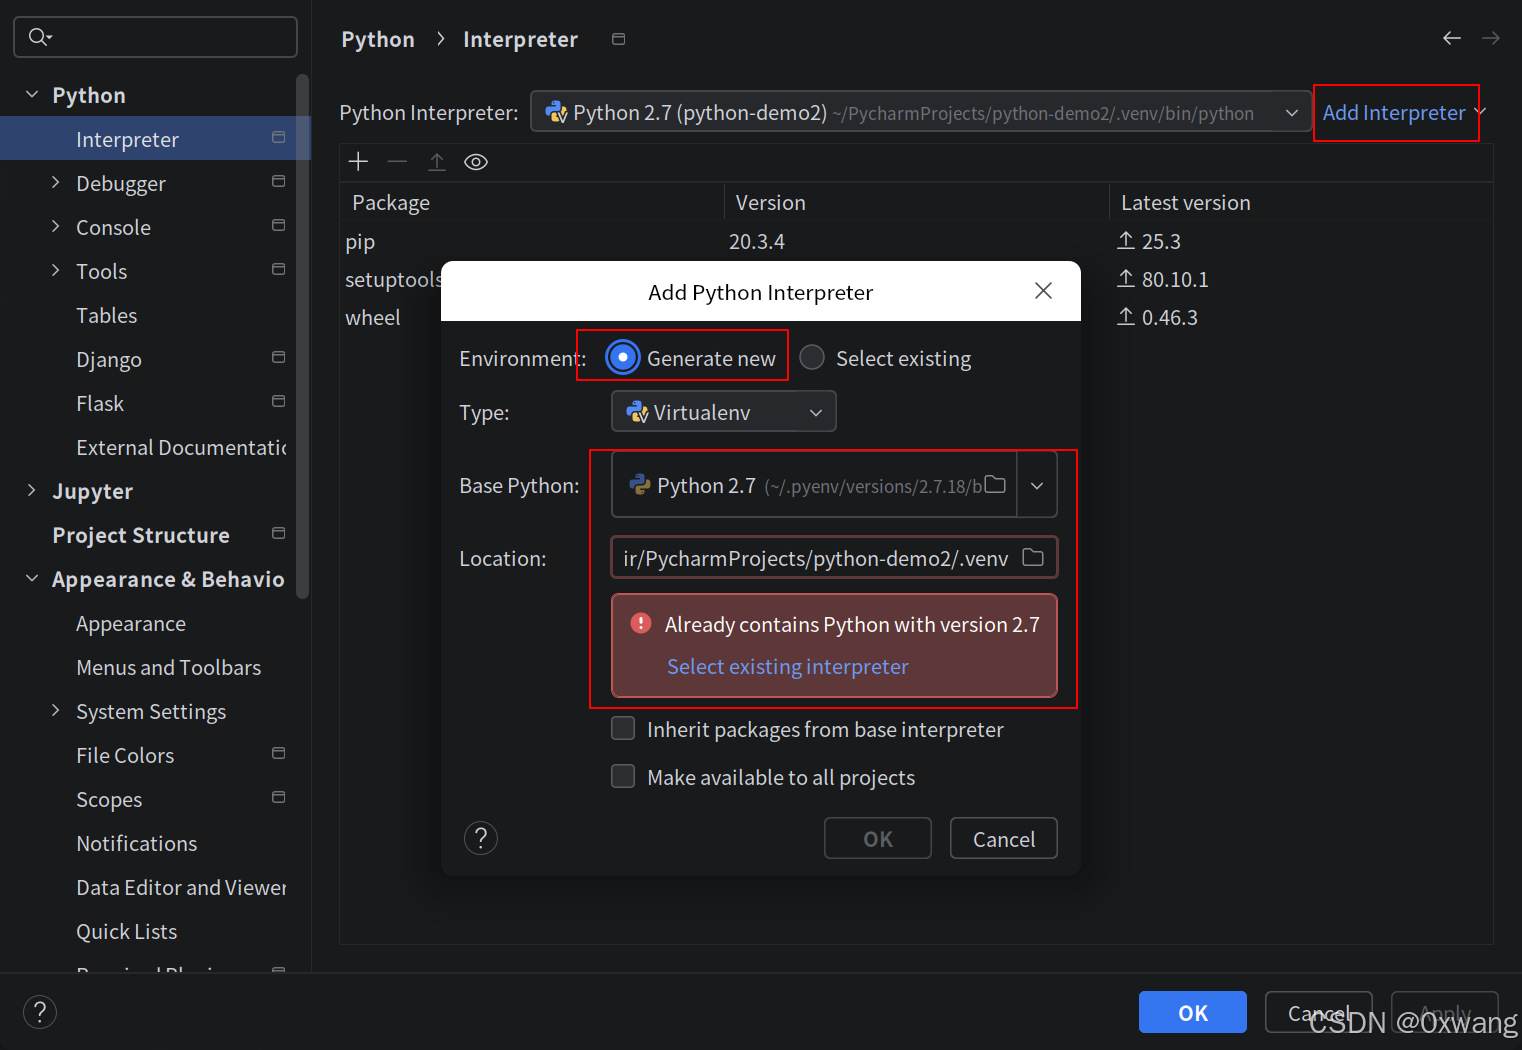1522x1050 pixels.
Task: Click the help icon in Add Python Interpreter dialog
Action: [481, 838]
